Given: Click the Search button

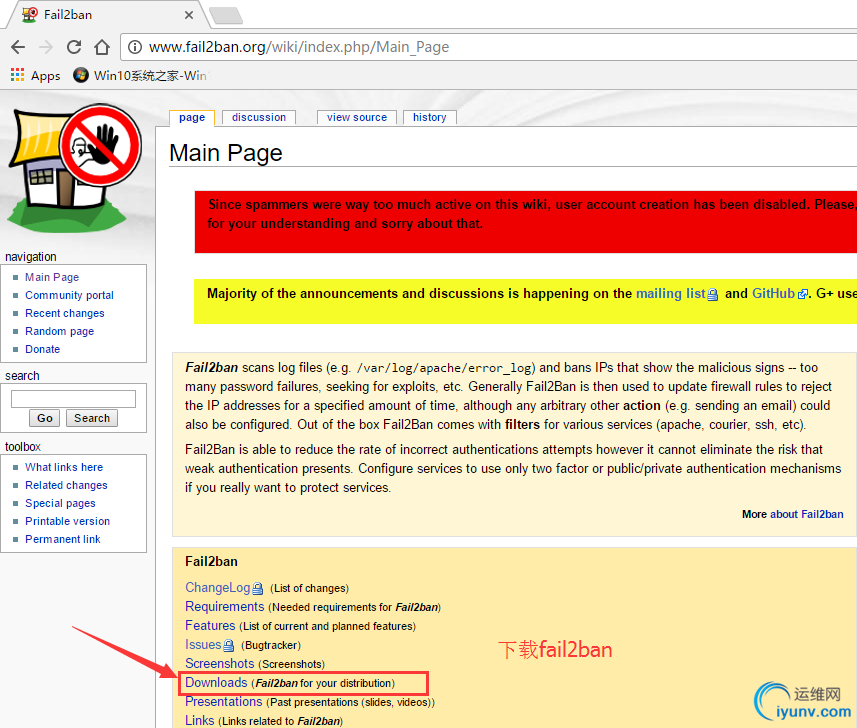Looking at the screenshot, I should click(92, 418).
